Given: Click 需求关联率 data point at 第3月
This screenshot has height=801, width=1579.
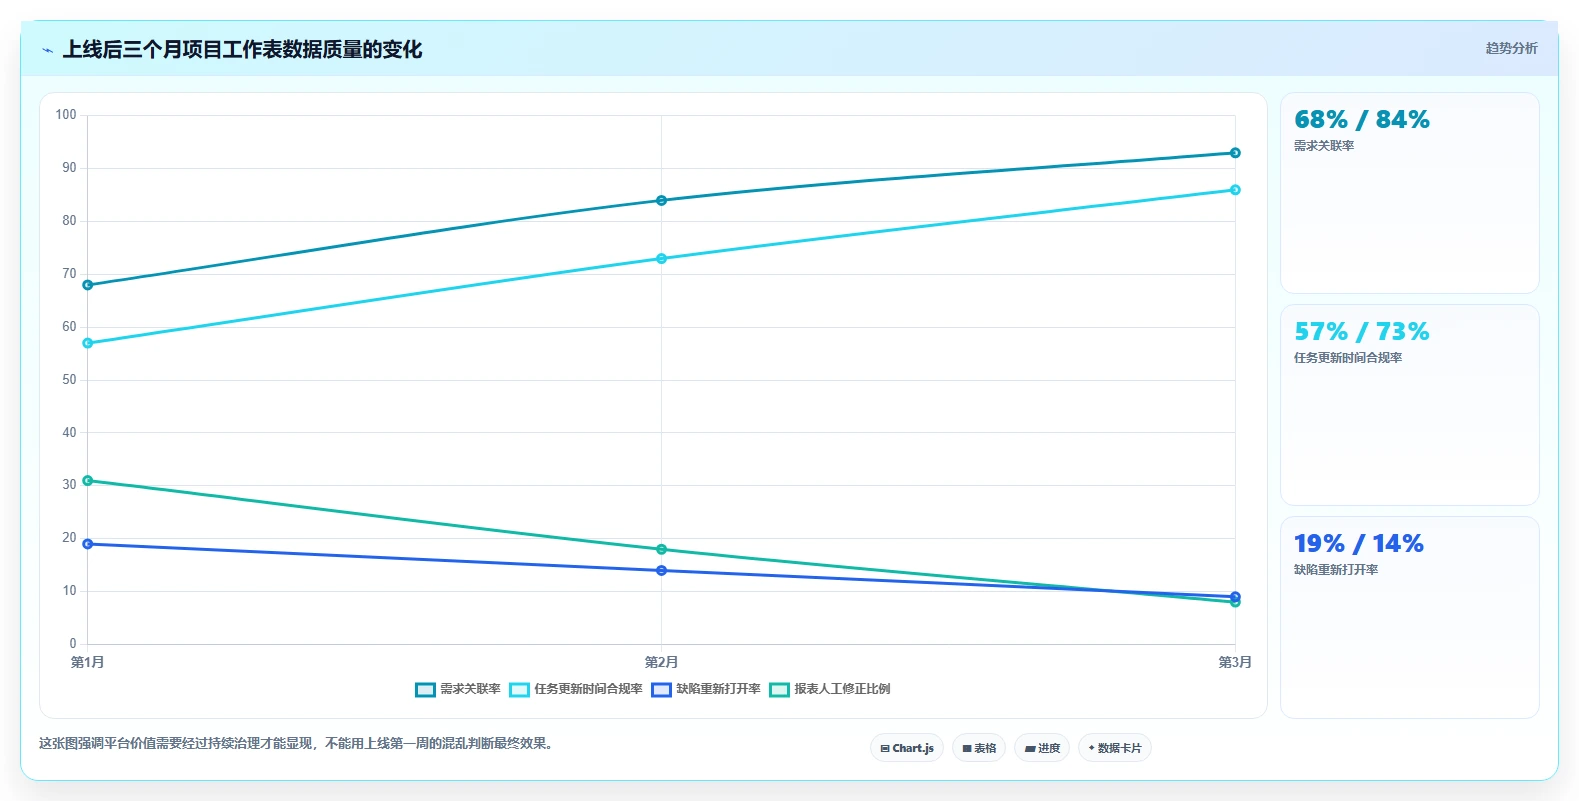Looking at the screenshot, I should (1235, 153).
